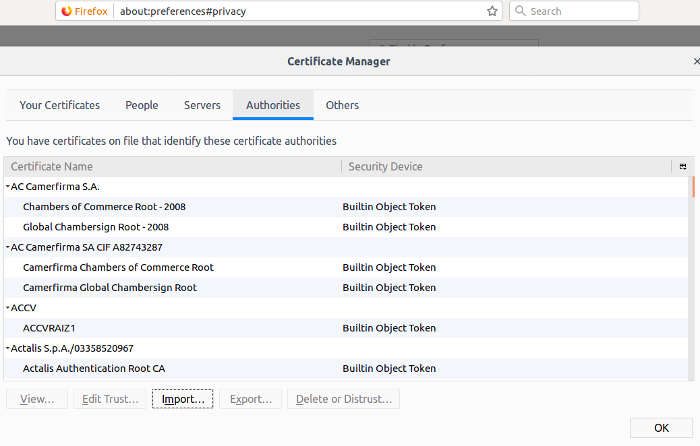The width and height of the screenshot is (700, 446).
Task: Select the Authorities tab
Action: [273, 105]
